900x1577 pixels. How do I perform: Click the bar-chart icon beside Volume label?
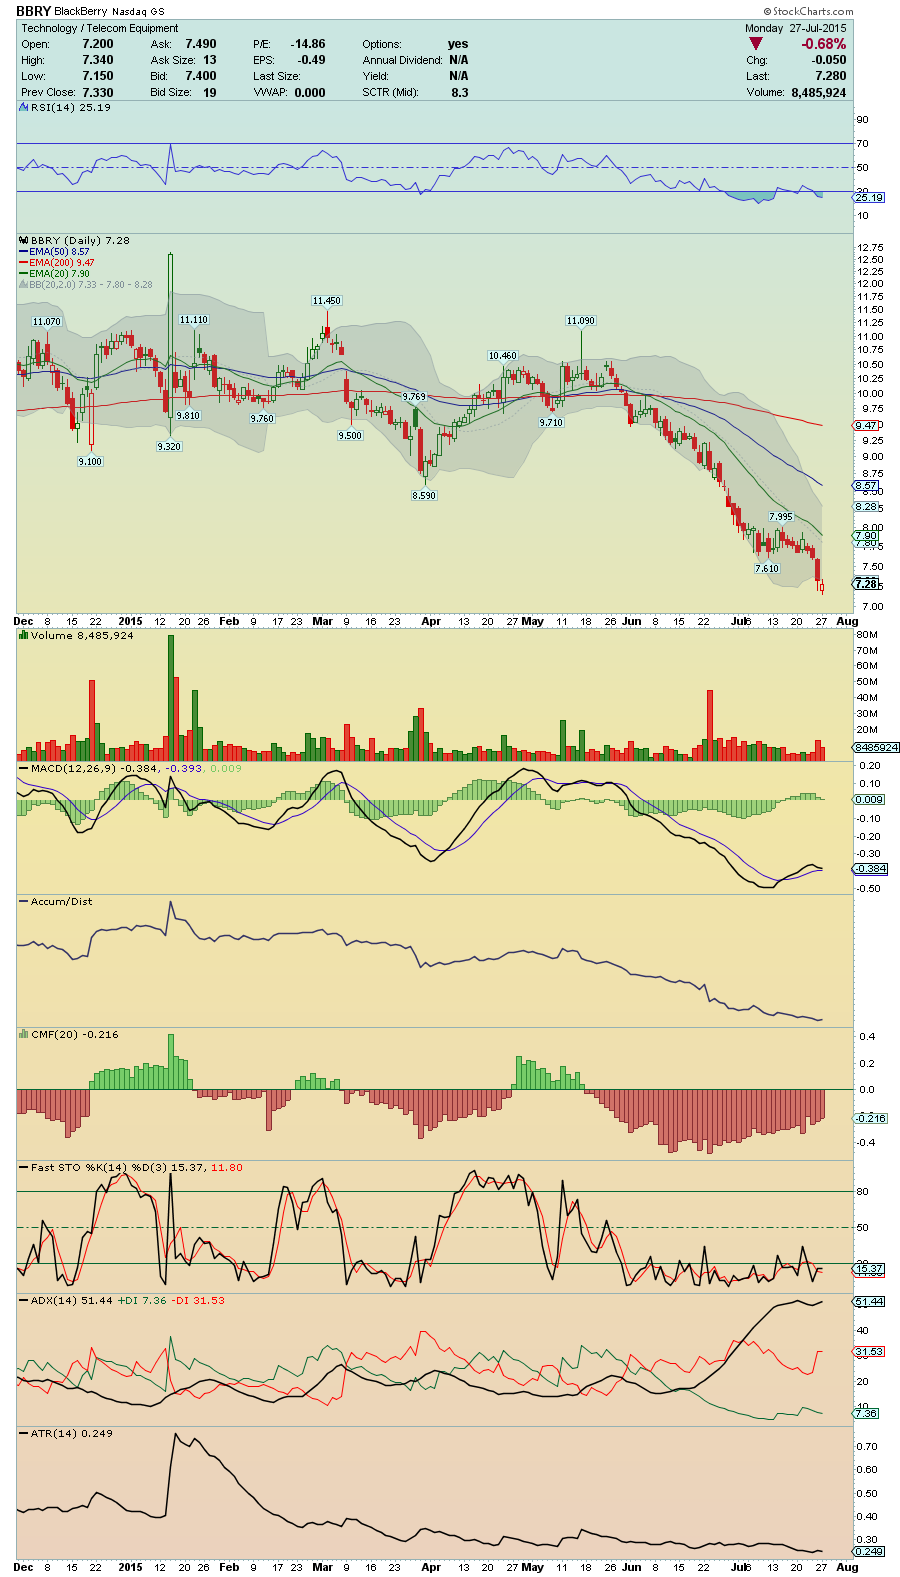24,635
